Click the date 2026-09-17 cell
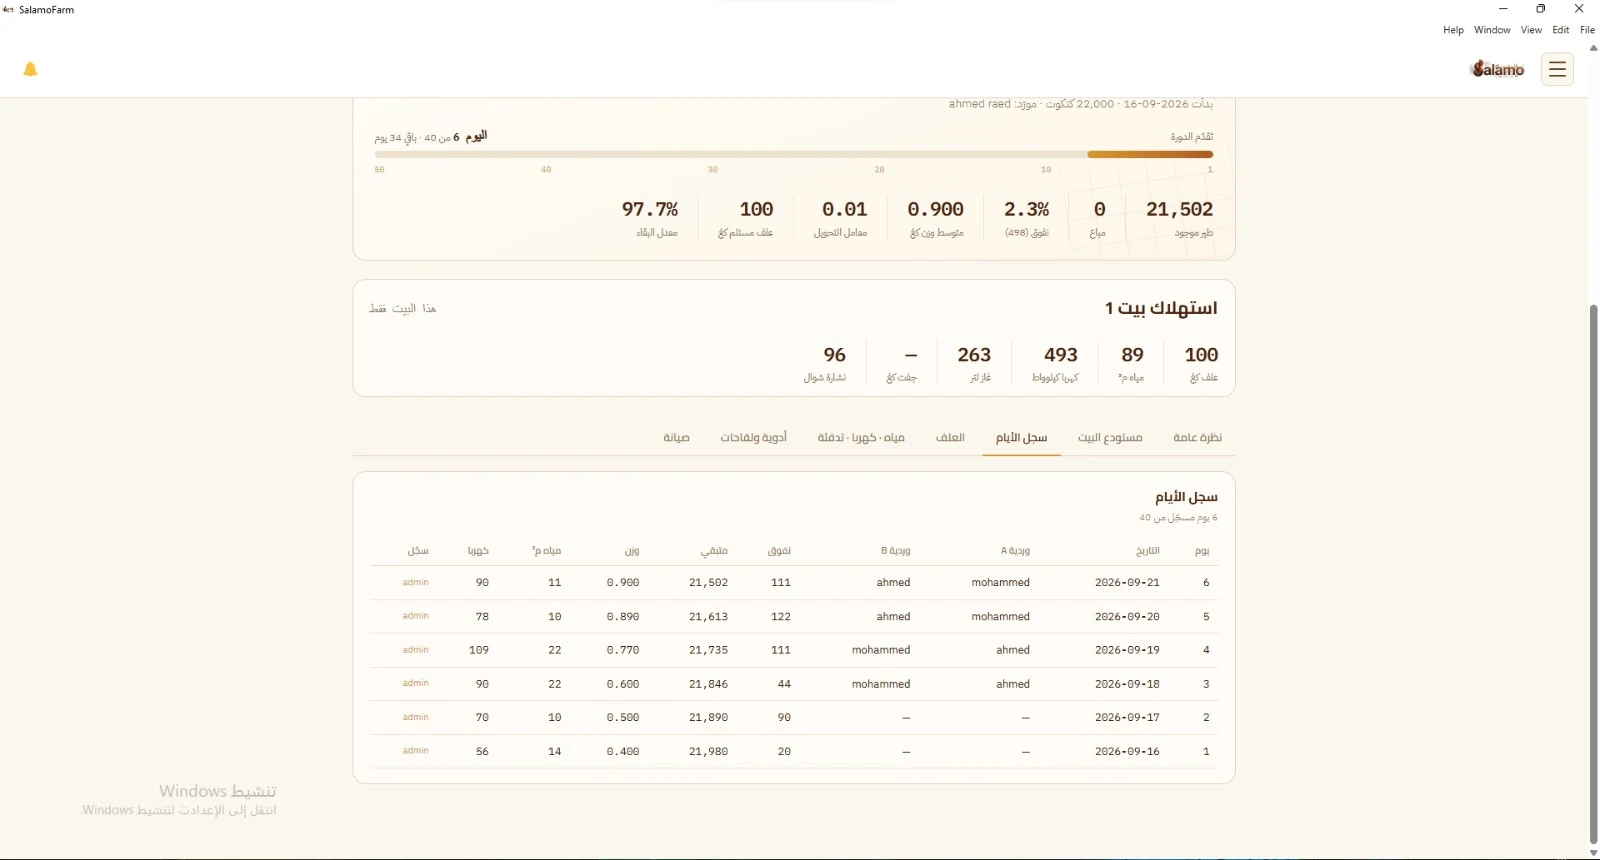1600x860 pixels. [x=1127, y=717]
